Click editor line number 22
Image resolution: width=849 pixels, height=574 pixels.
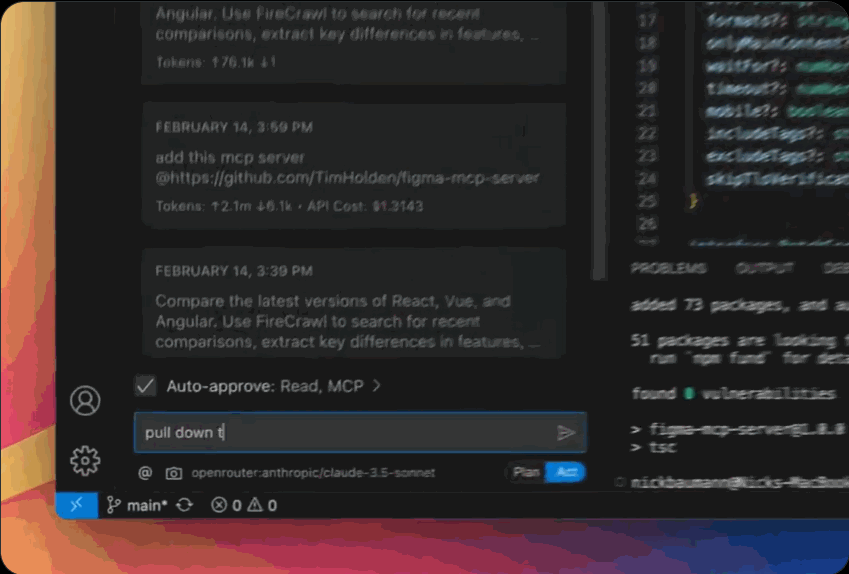[649, 134]
